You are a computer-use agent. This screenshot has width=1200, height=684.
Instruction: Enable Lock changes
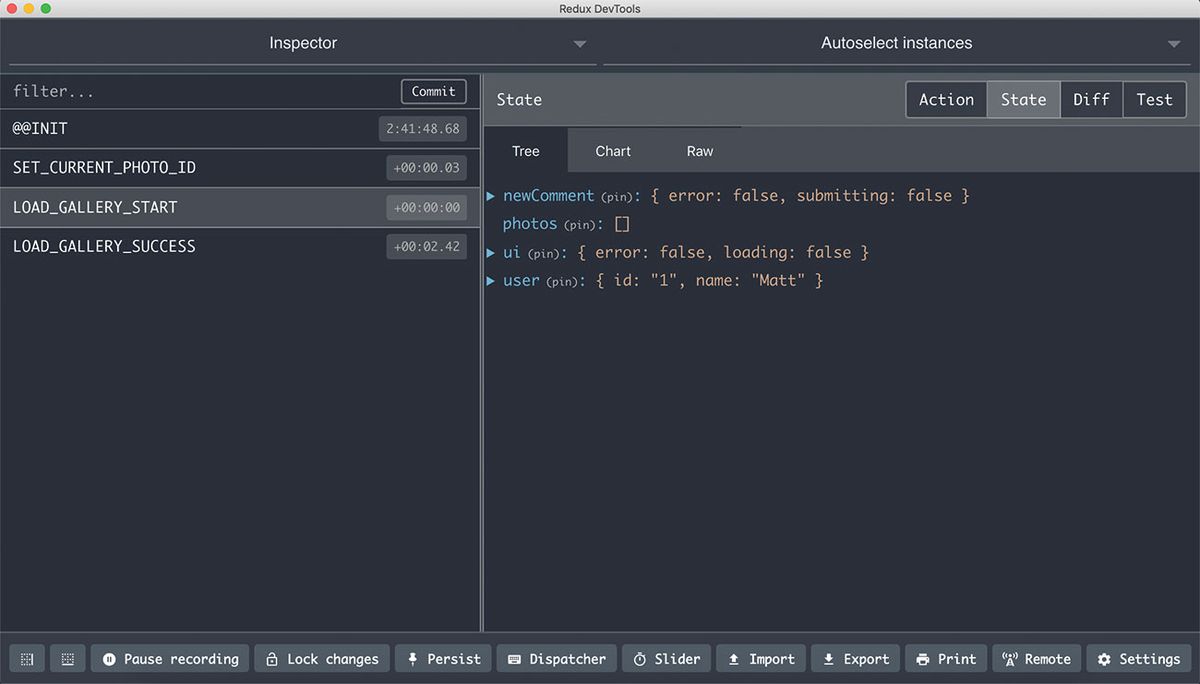pos(322,658)
